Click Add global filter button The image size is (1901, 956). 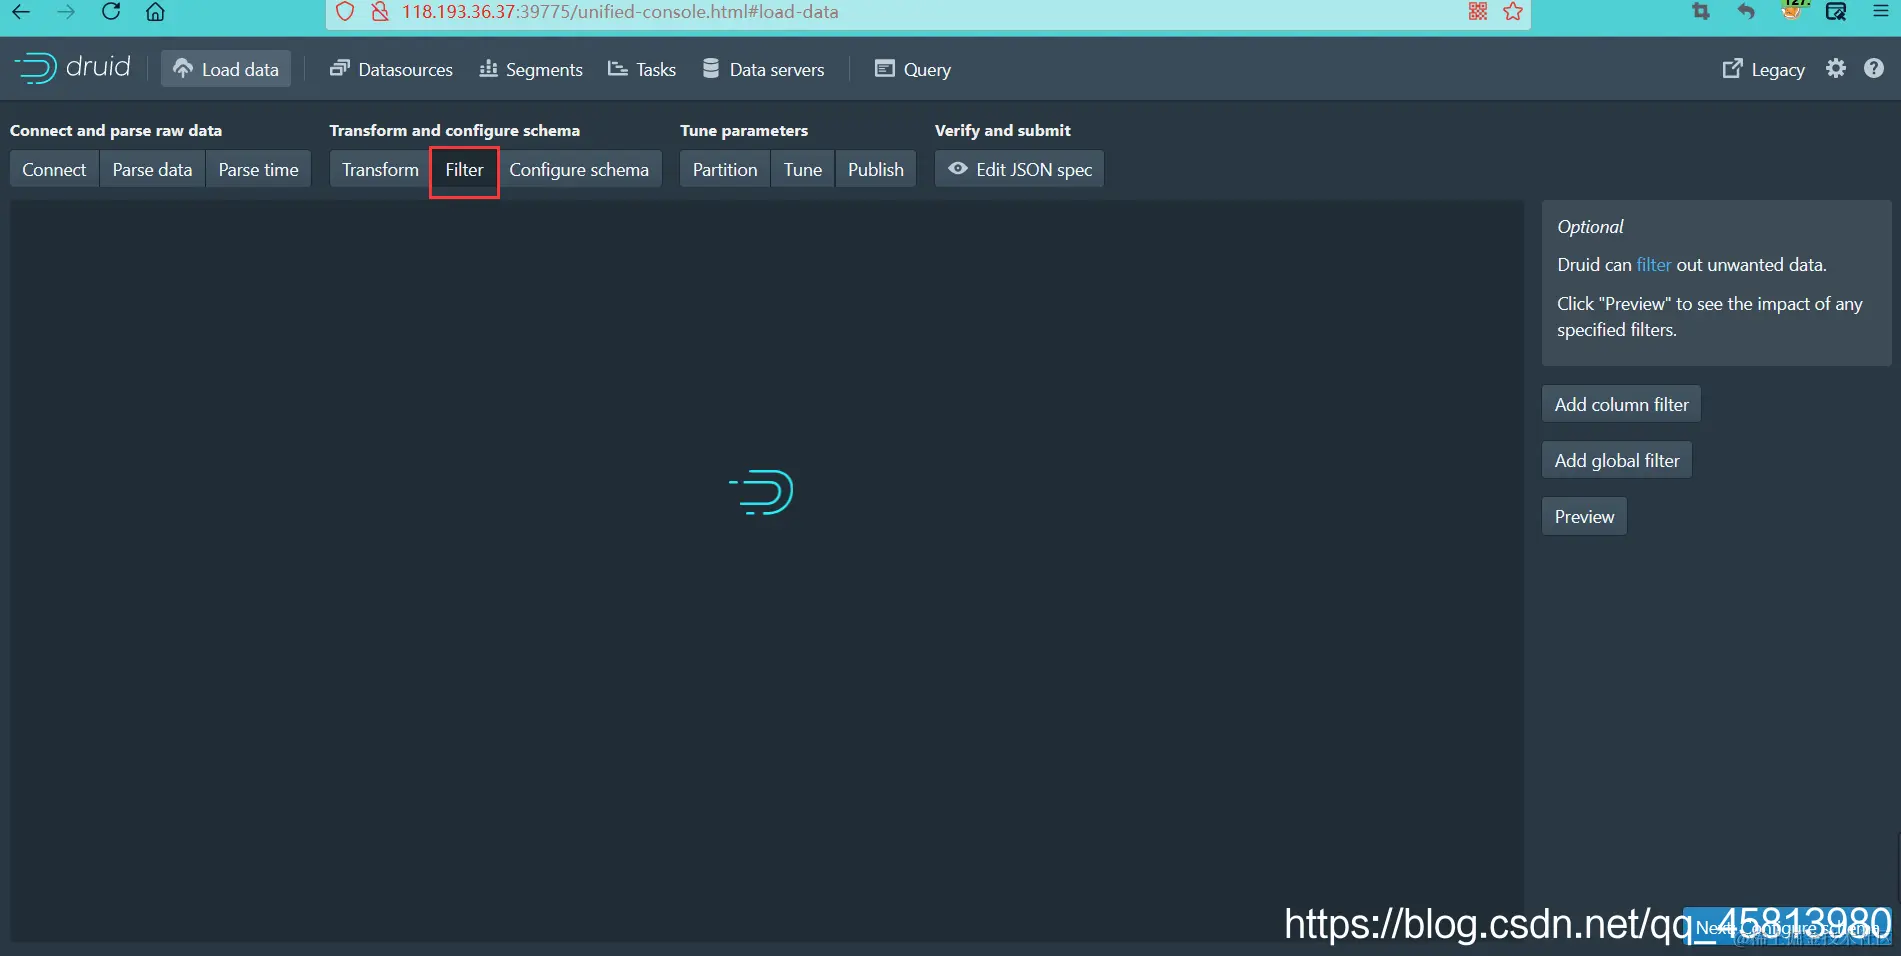(1617, 460)
